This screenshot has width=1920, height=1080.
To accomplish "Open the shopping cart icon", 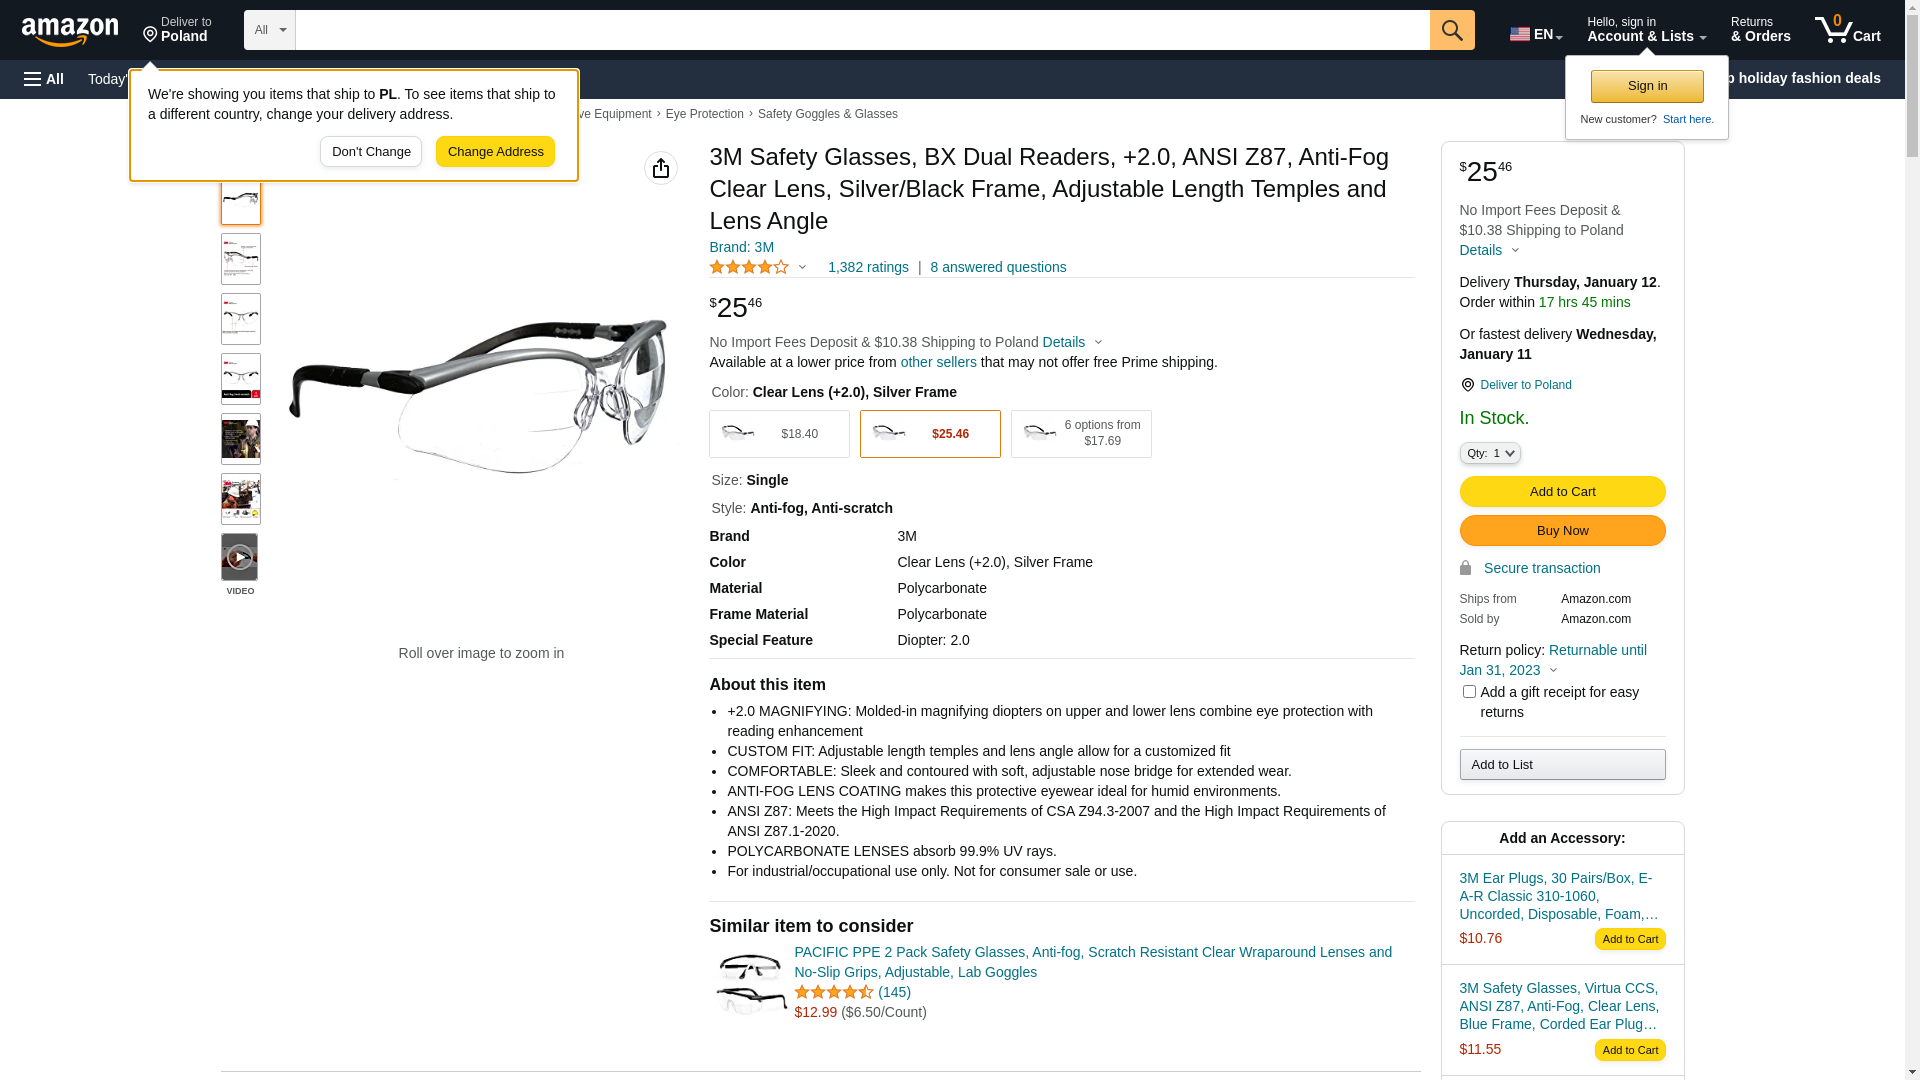I will coord(1847,30).
